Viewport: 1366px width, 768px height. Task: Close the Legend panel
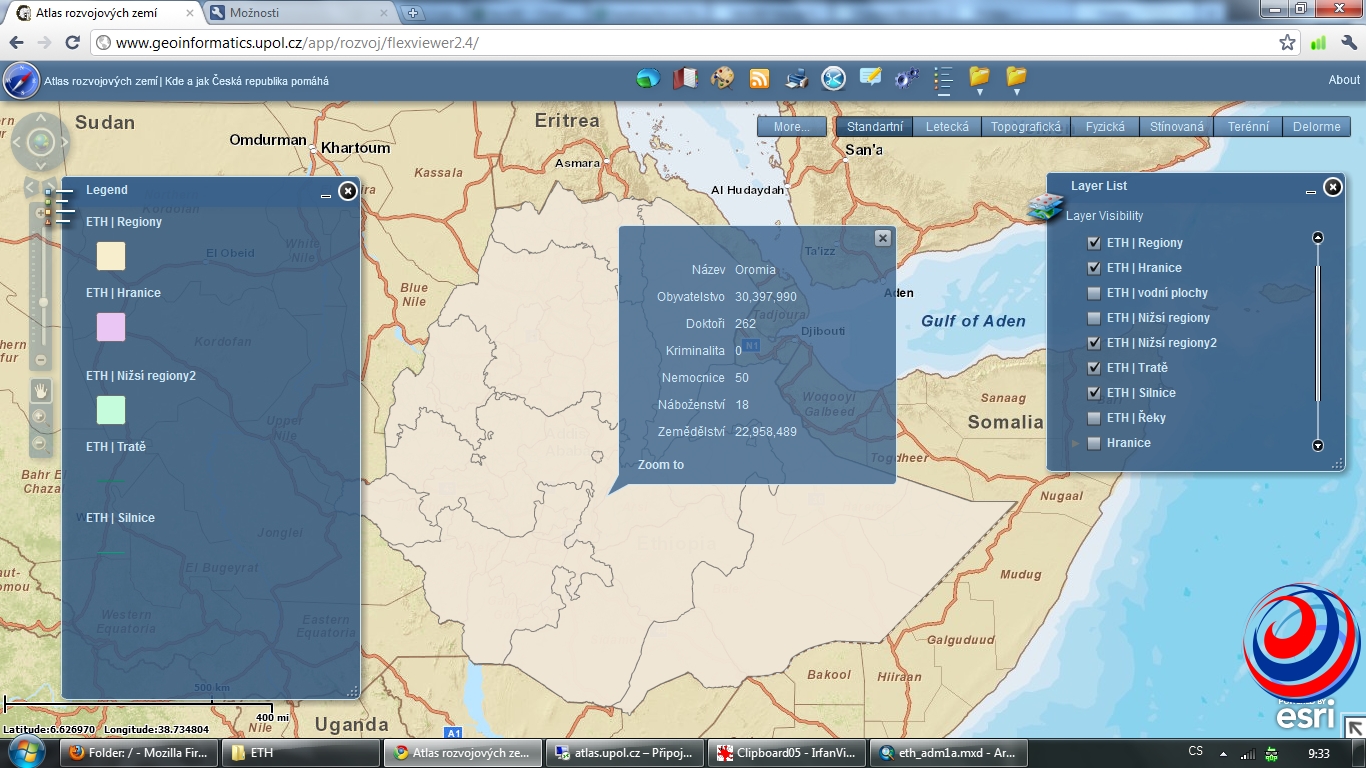pyautogui.click(x=347, y=191)
